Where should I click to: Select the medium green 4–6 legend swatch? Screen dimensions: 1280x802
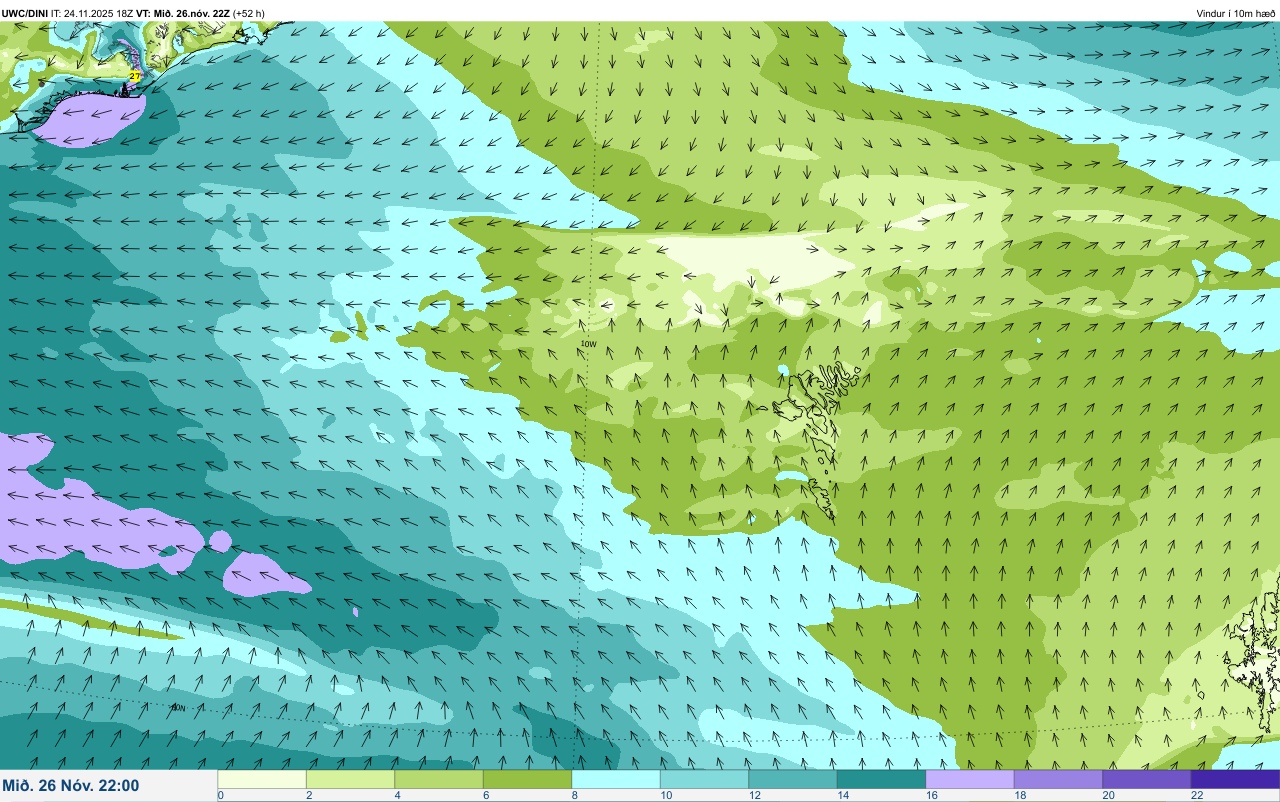(439, 779)
